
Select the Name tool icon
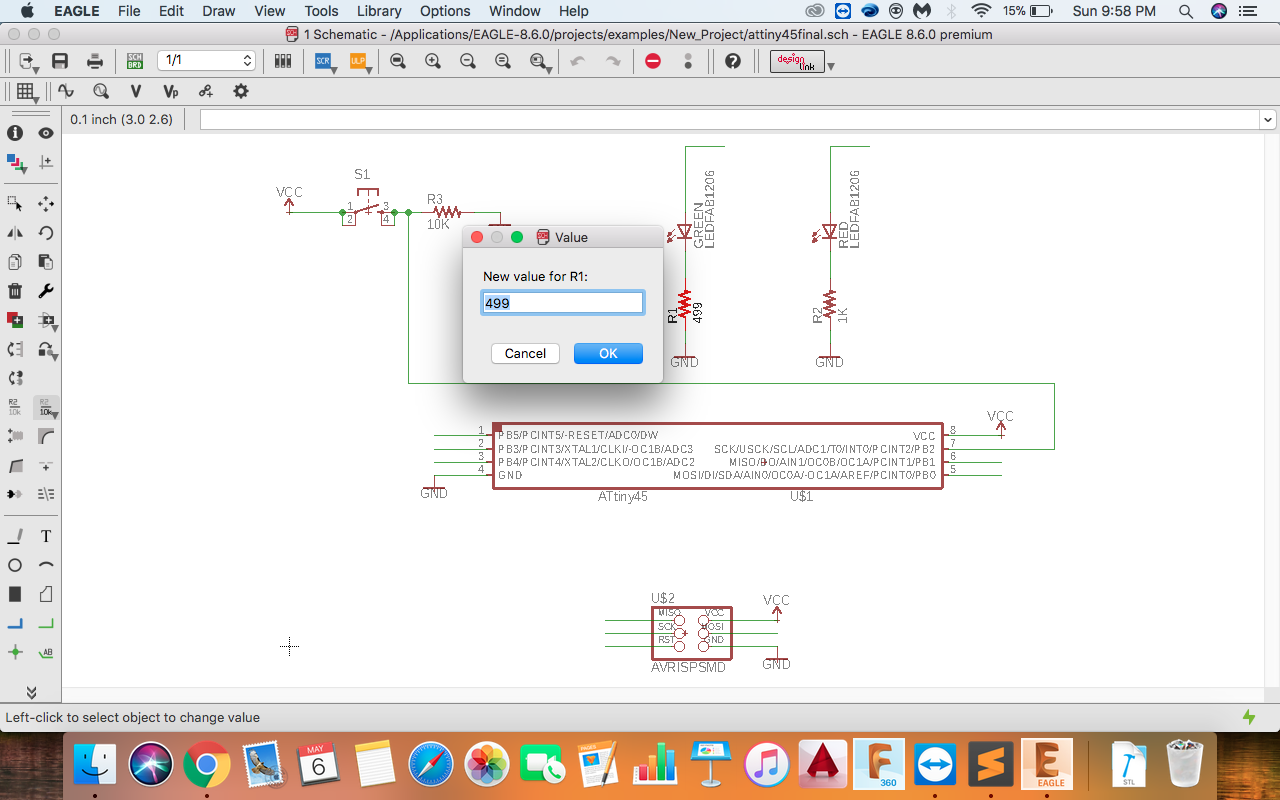pos(15,407)
